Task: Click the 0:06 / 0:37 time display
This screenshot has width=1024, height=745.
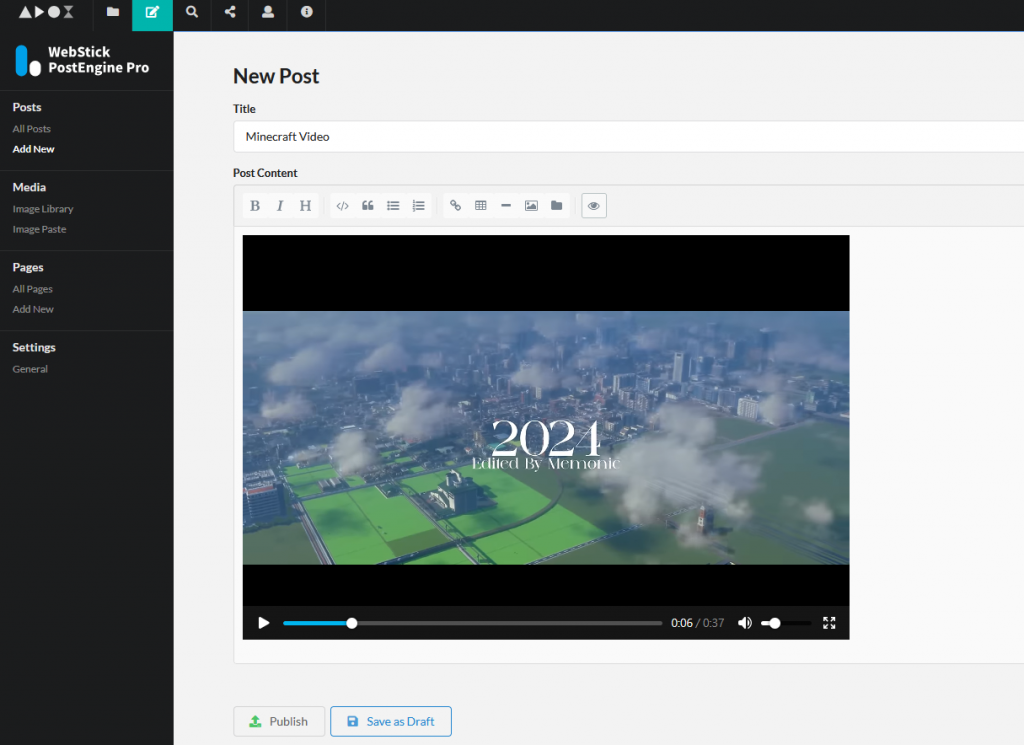Action: pyautogui.click(x=697, y=623)
